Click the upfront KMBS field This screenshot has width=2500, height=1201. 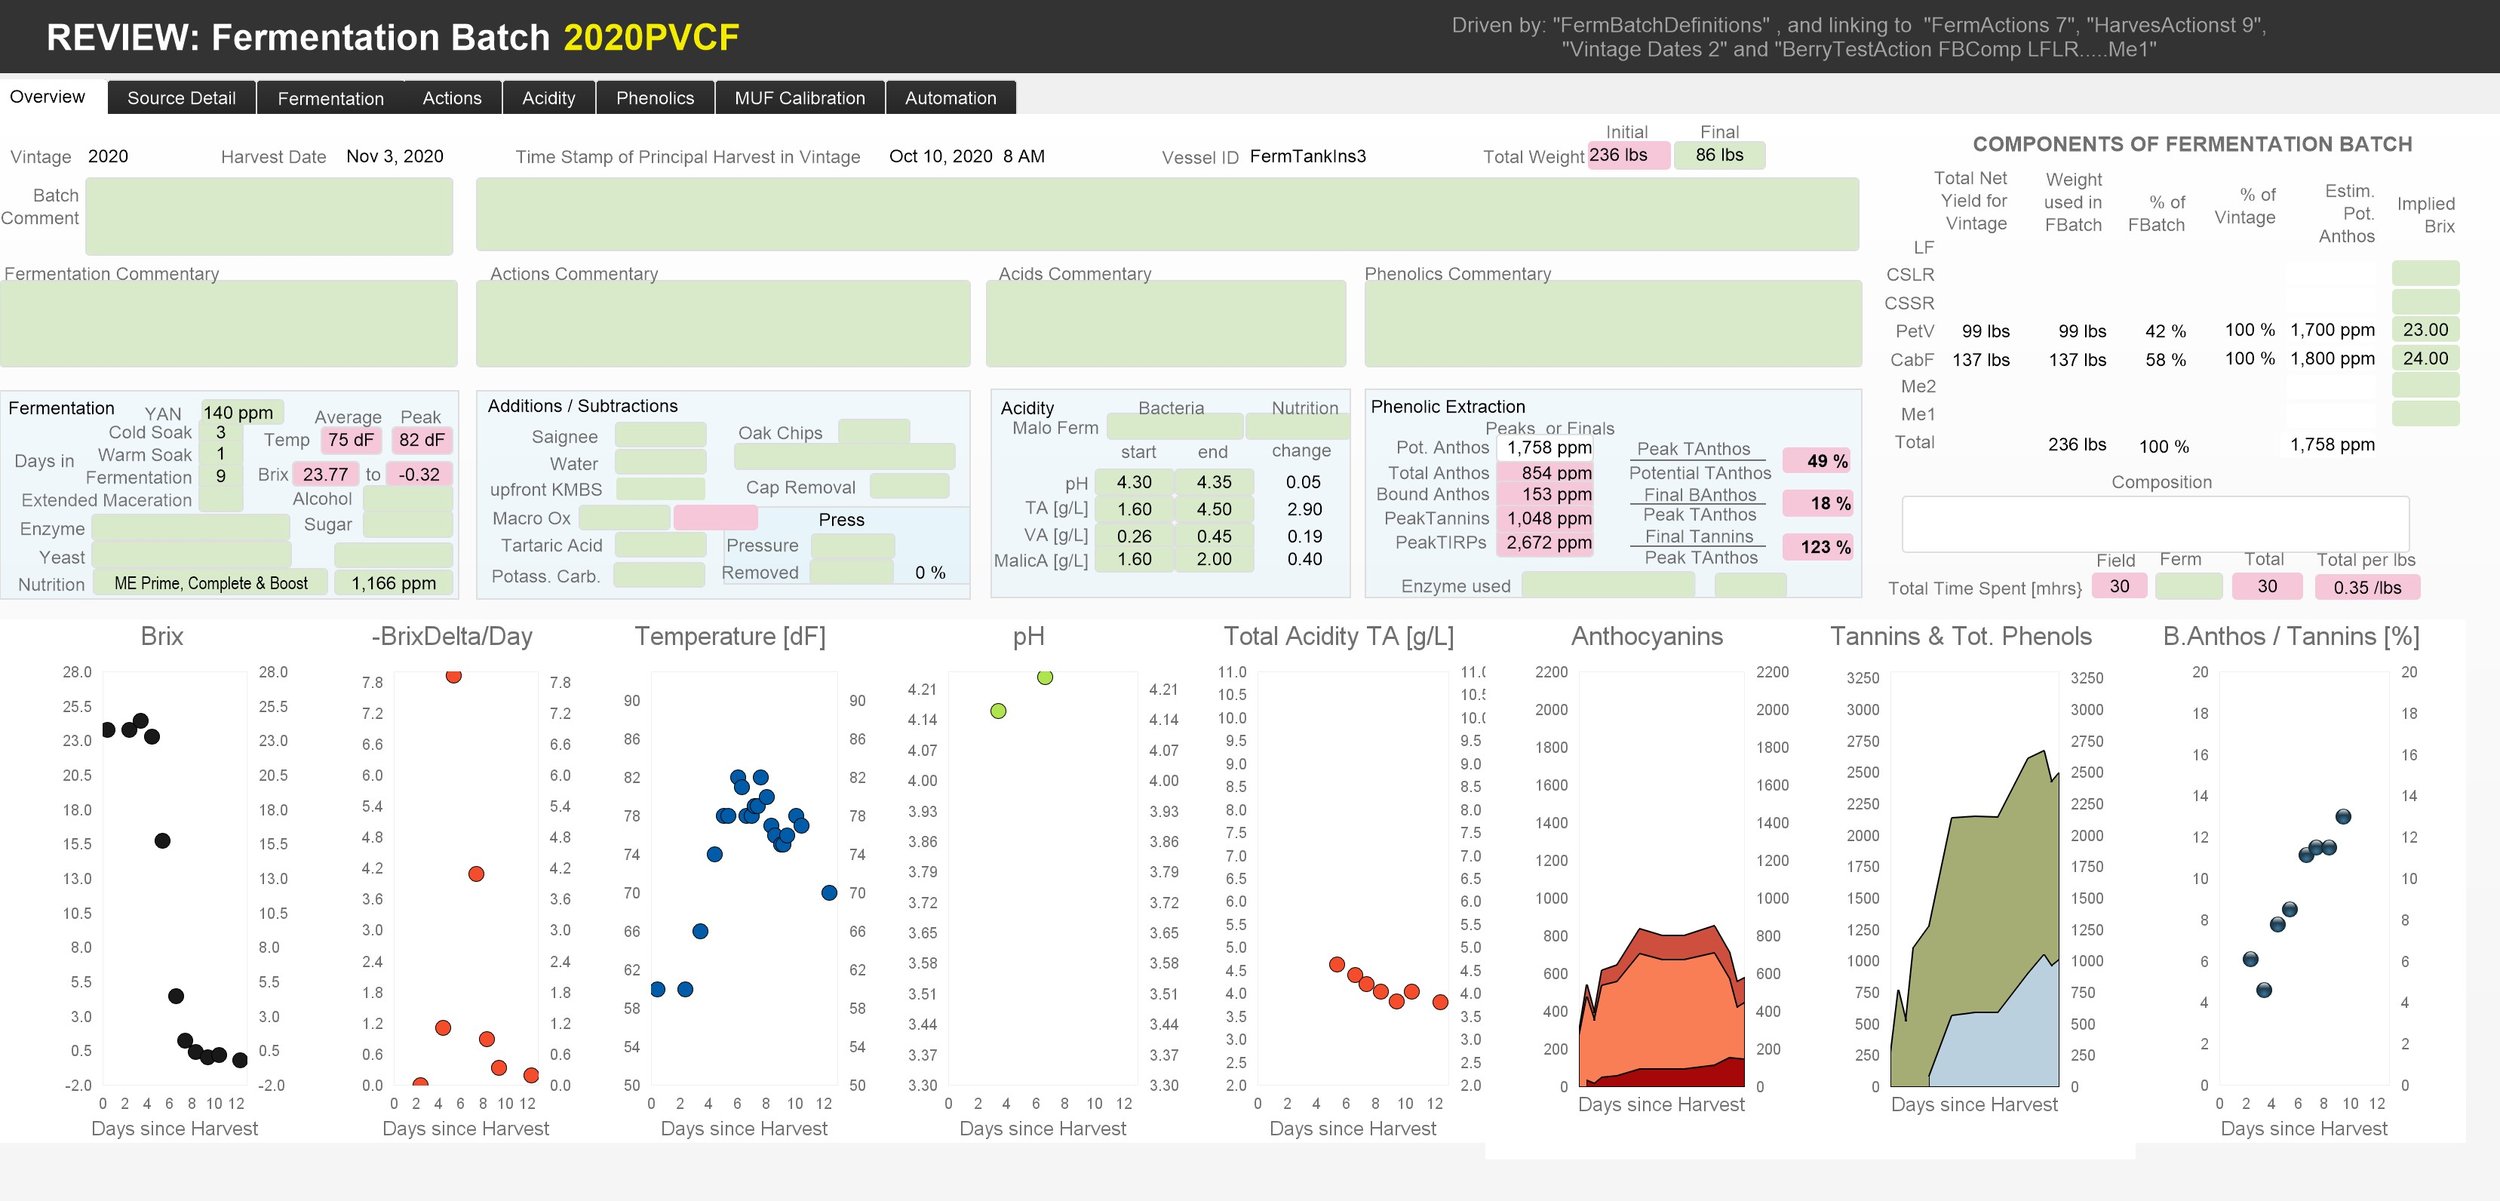pyautogui.click(x=660, y=489)
